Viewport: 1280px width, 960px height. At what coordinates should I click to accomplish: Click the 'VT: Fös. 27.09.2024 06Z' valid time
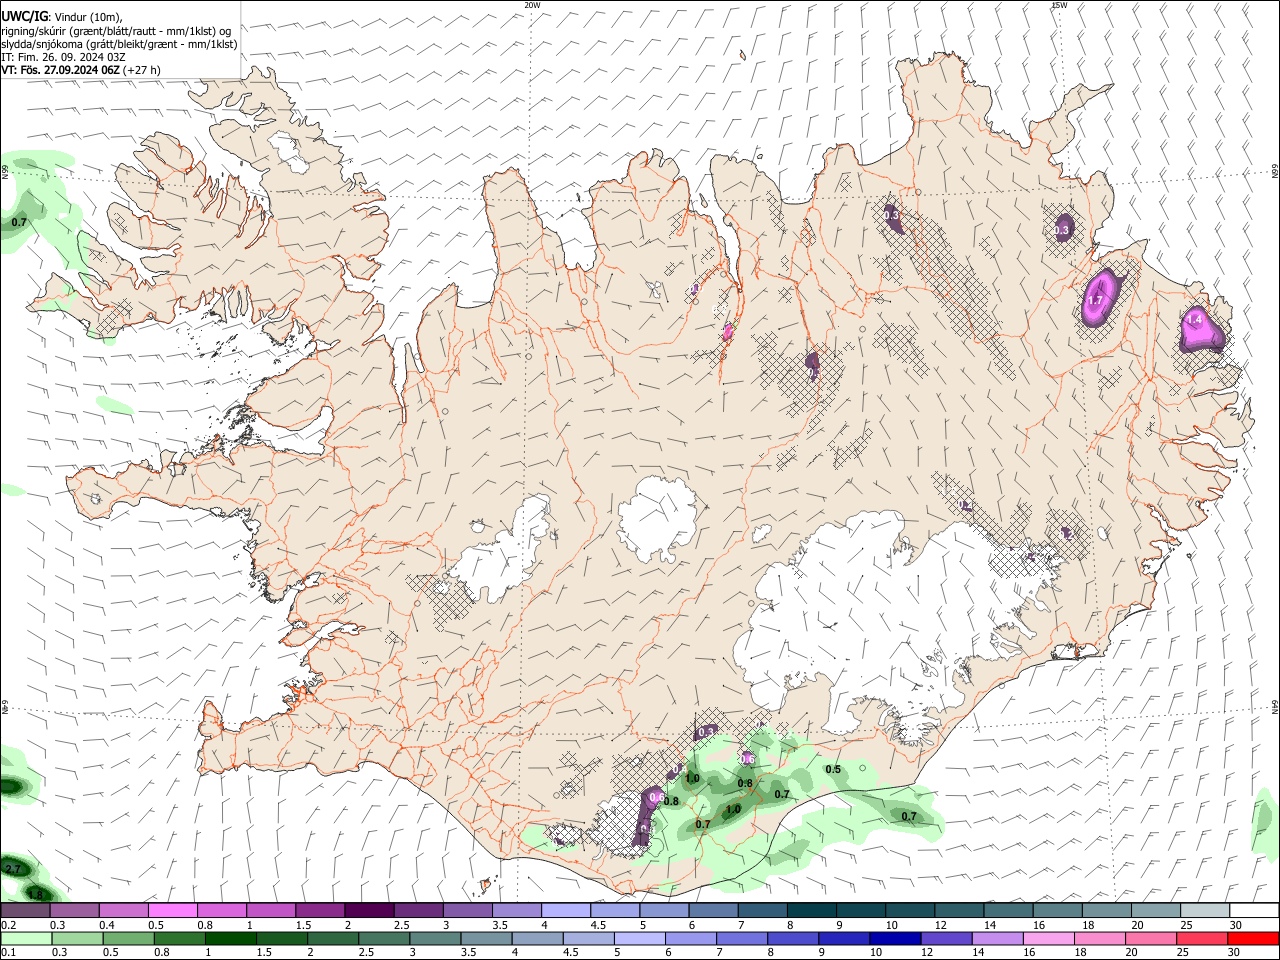click(61, 70)
